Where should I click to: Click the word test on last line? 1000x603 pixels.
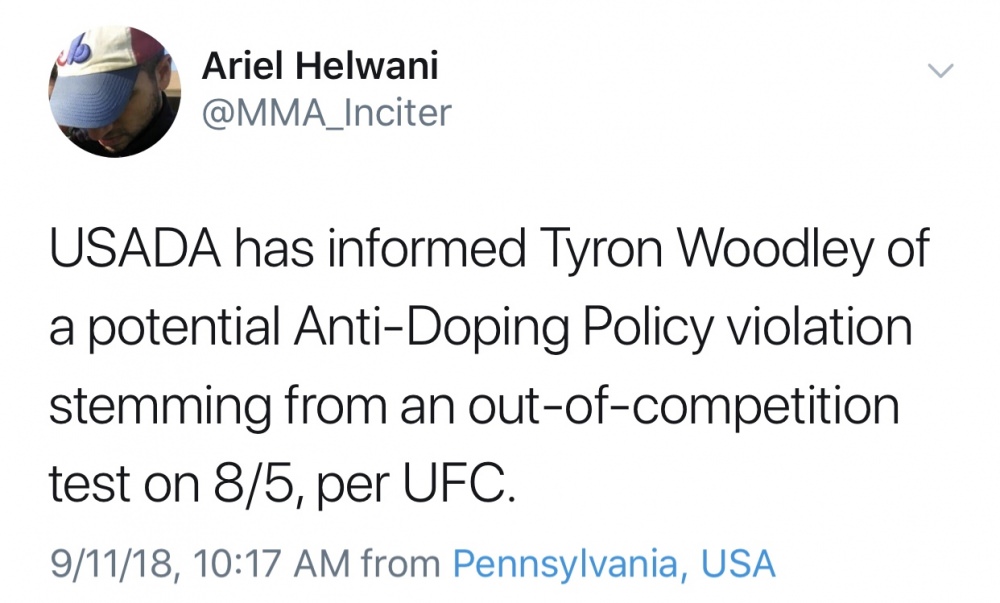point(90,485)
